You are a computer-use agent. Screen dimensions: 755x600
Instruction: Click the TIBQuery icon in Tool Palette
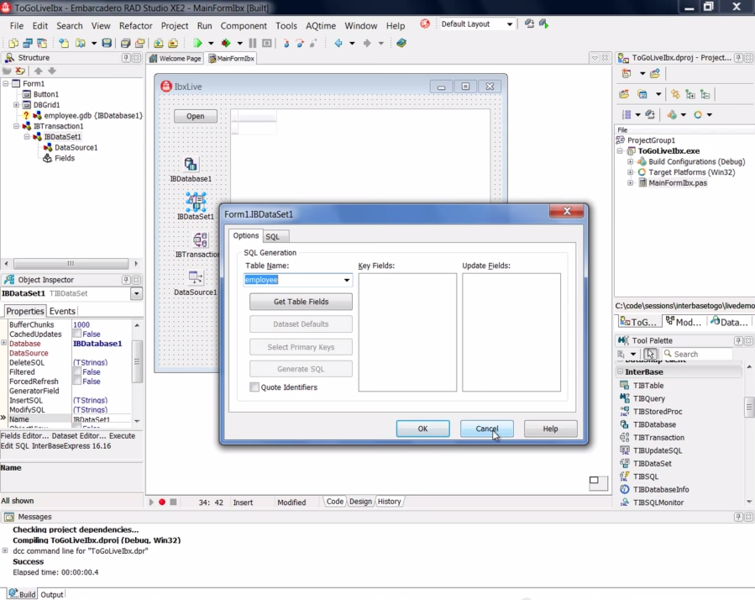point(625,398)
